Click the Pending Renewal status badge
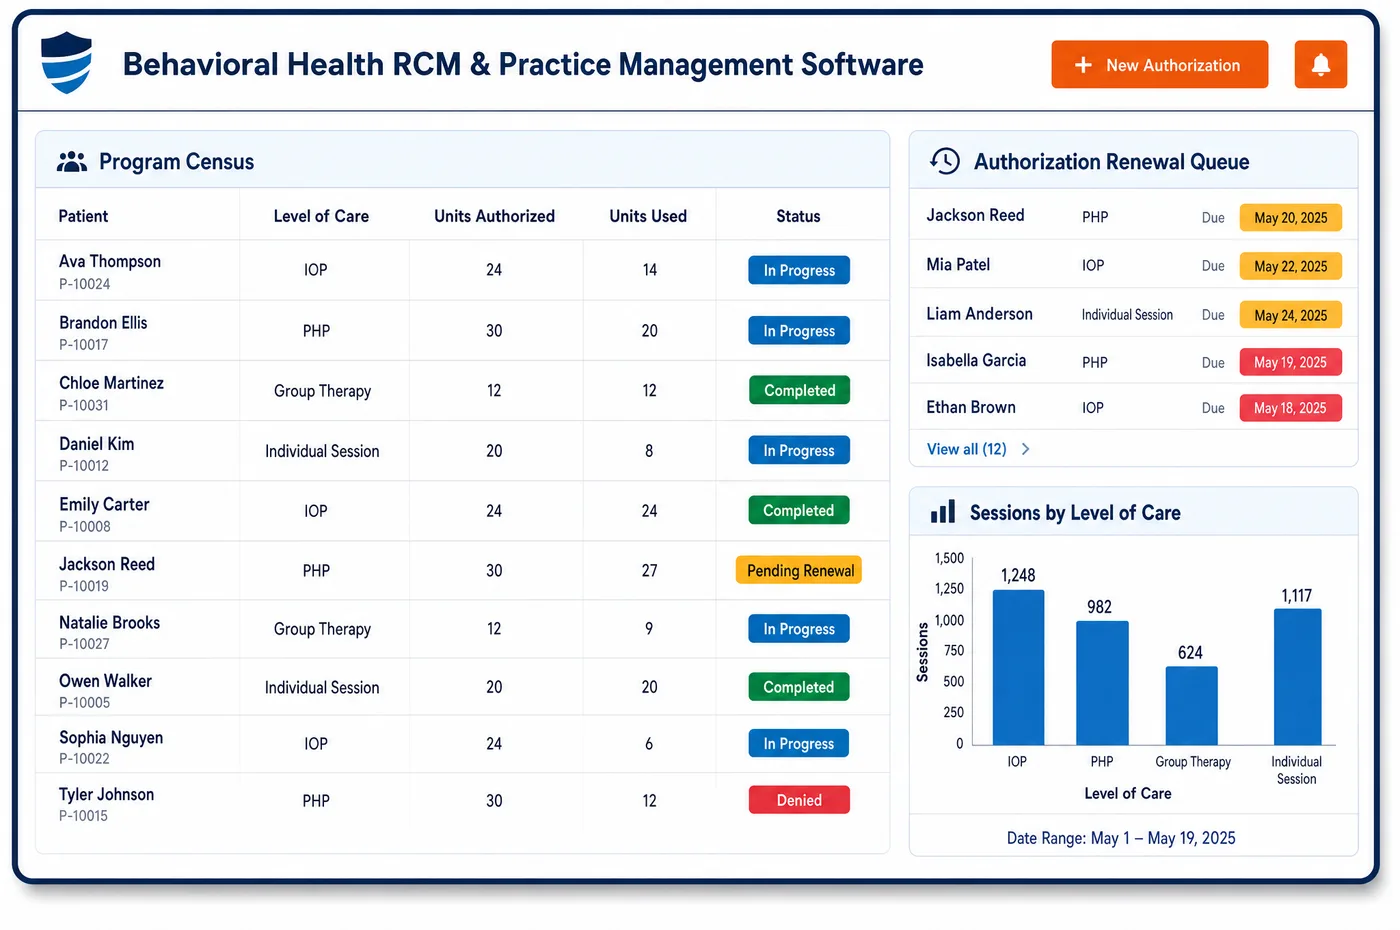The height and width of the screenshot is (930, 1400). click(799, 570)
